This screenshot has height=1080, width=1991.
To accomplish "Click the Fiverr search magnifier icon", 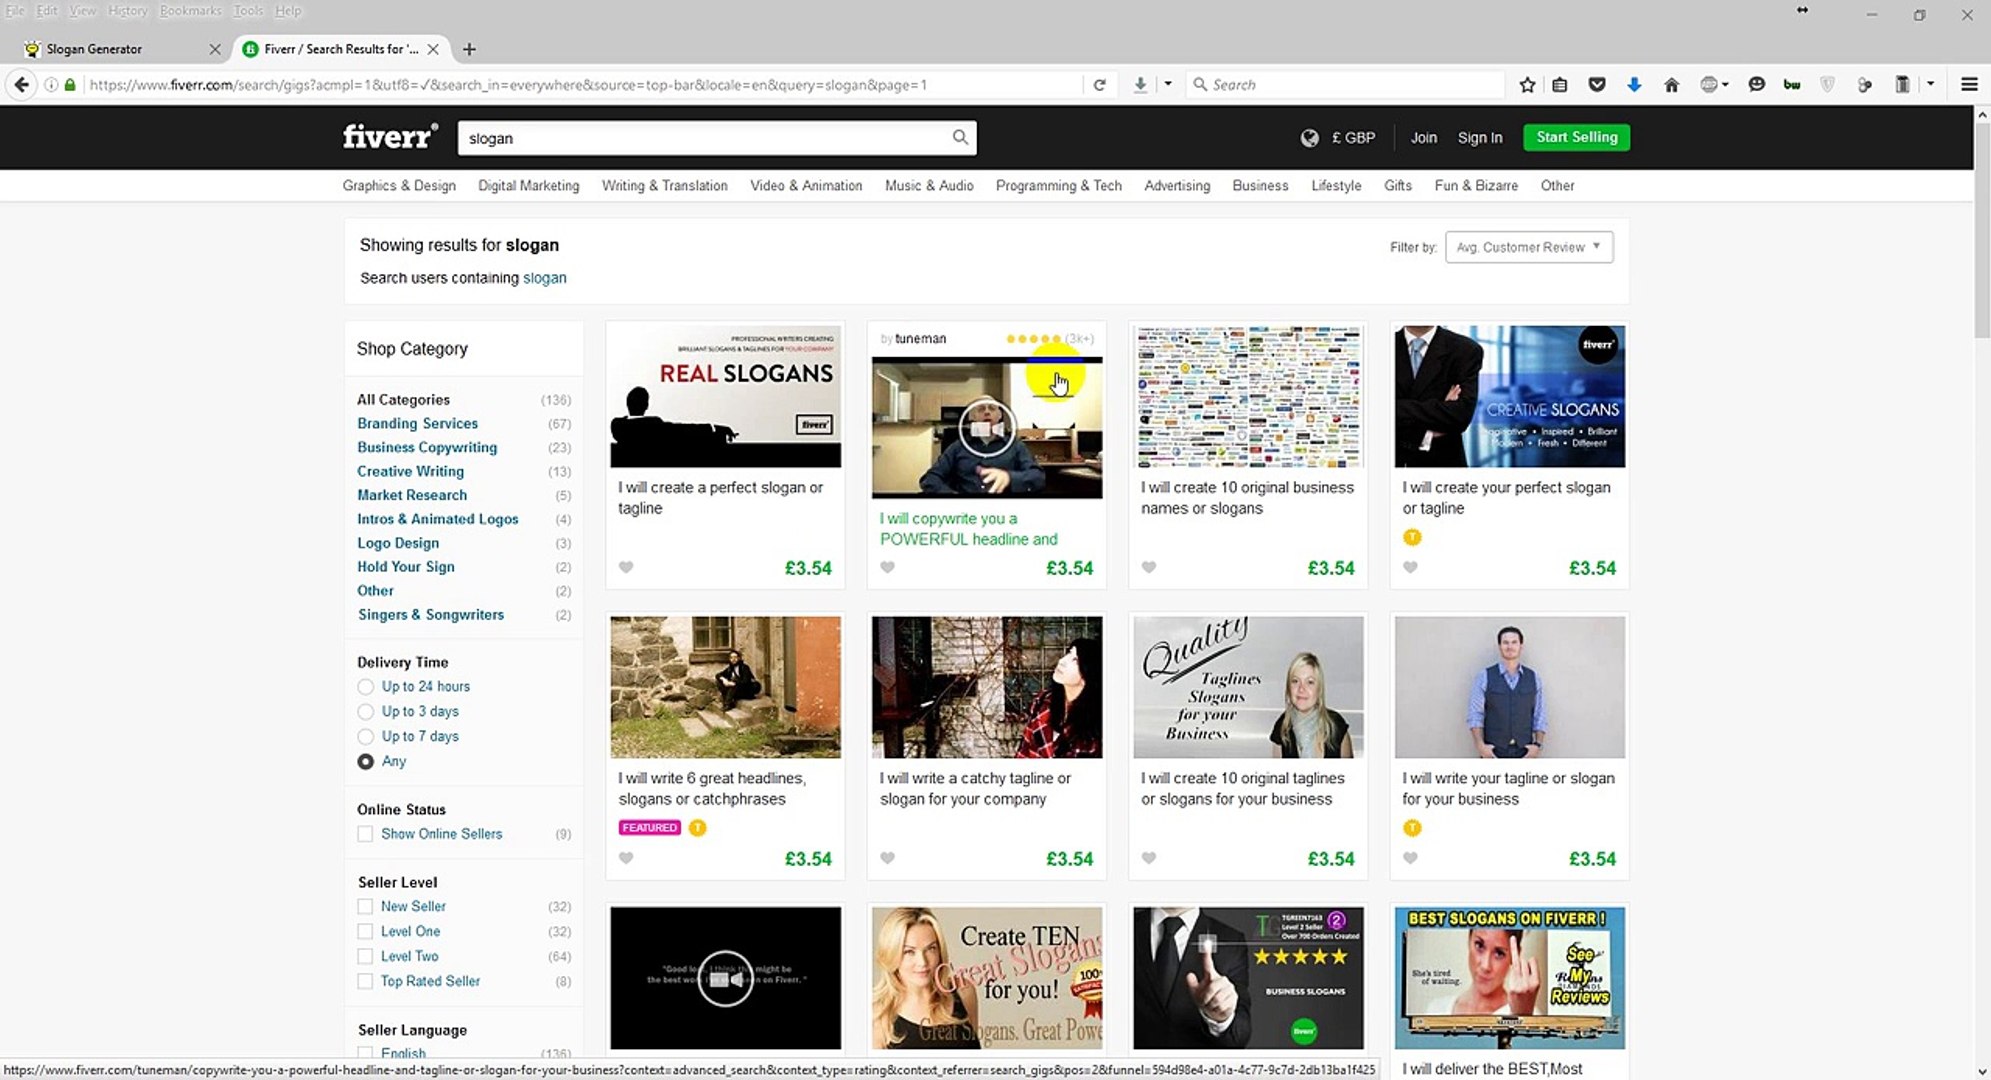I will coord(959,138).
